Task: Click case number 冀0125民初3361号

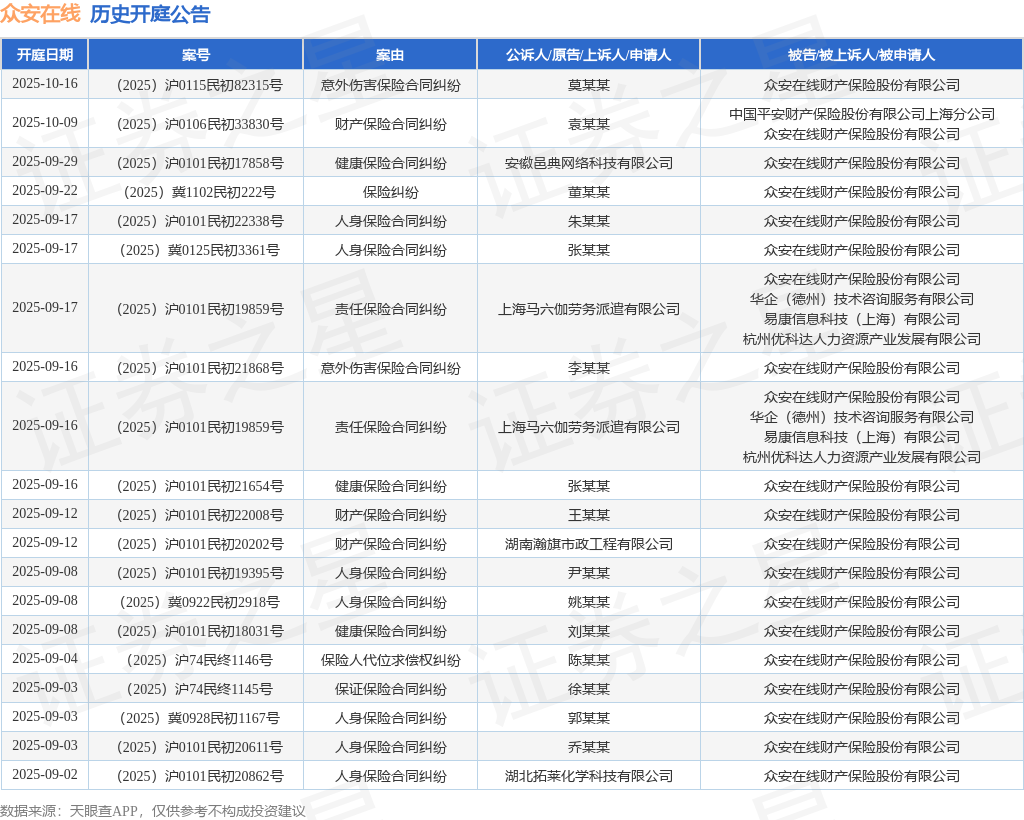Action: (199, 250)
